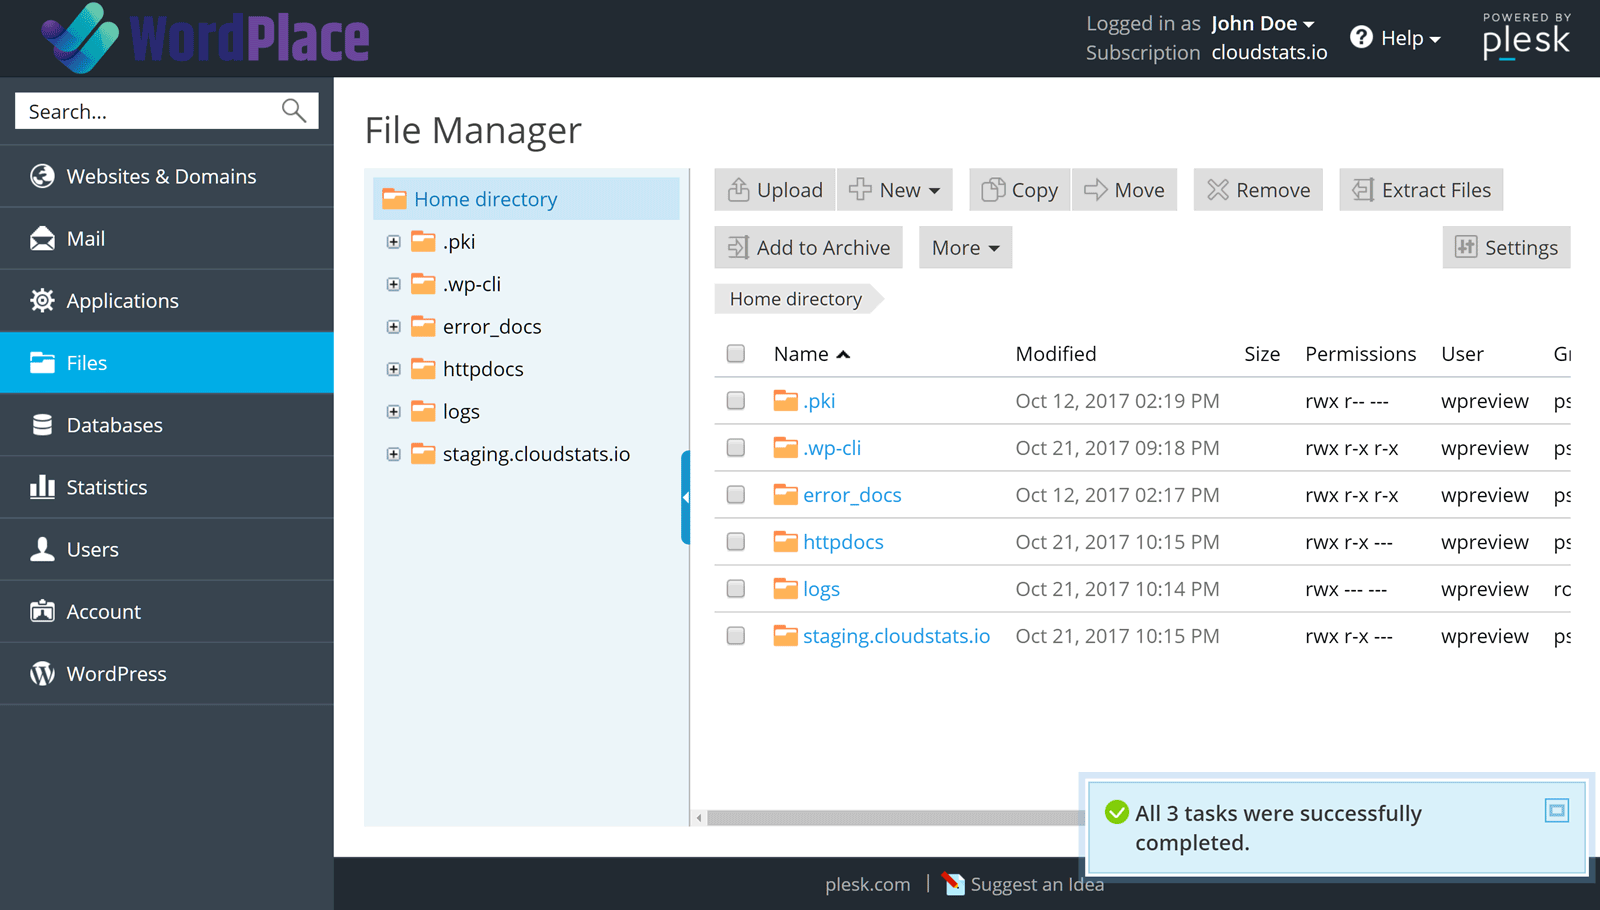
Task: Check the select-all checkbox in the header row
Action: 736,353
